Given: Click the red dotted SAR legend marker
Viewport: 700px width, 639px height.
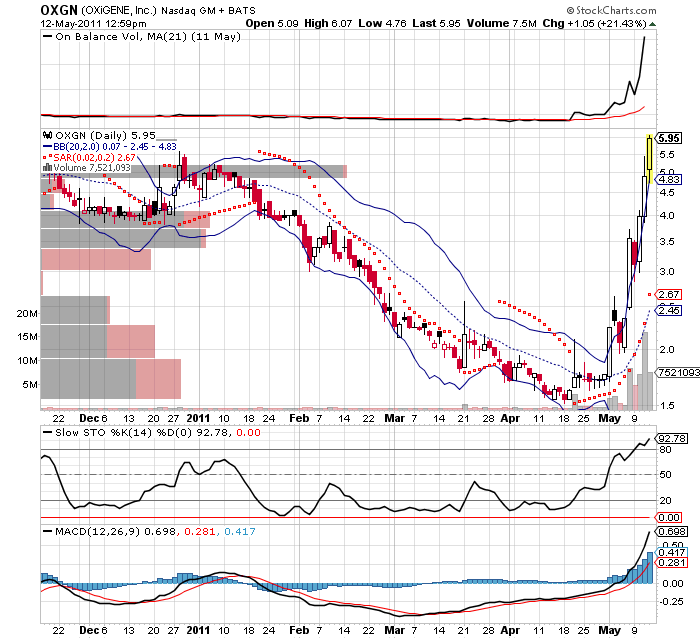Looking at the screenshot, I should pos(47,158).
